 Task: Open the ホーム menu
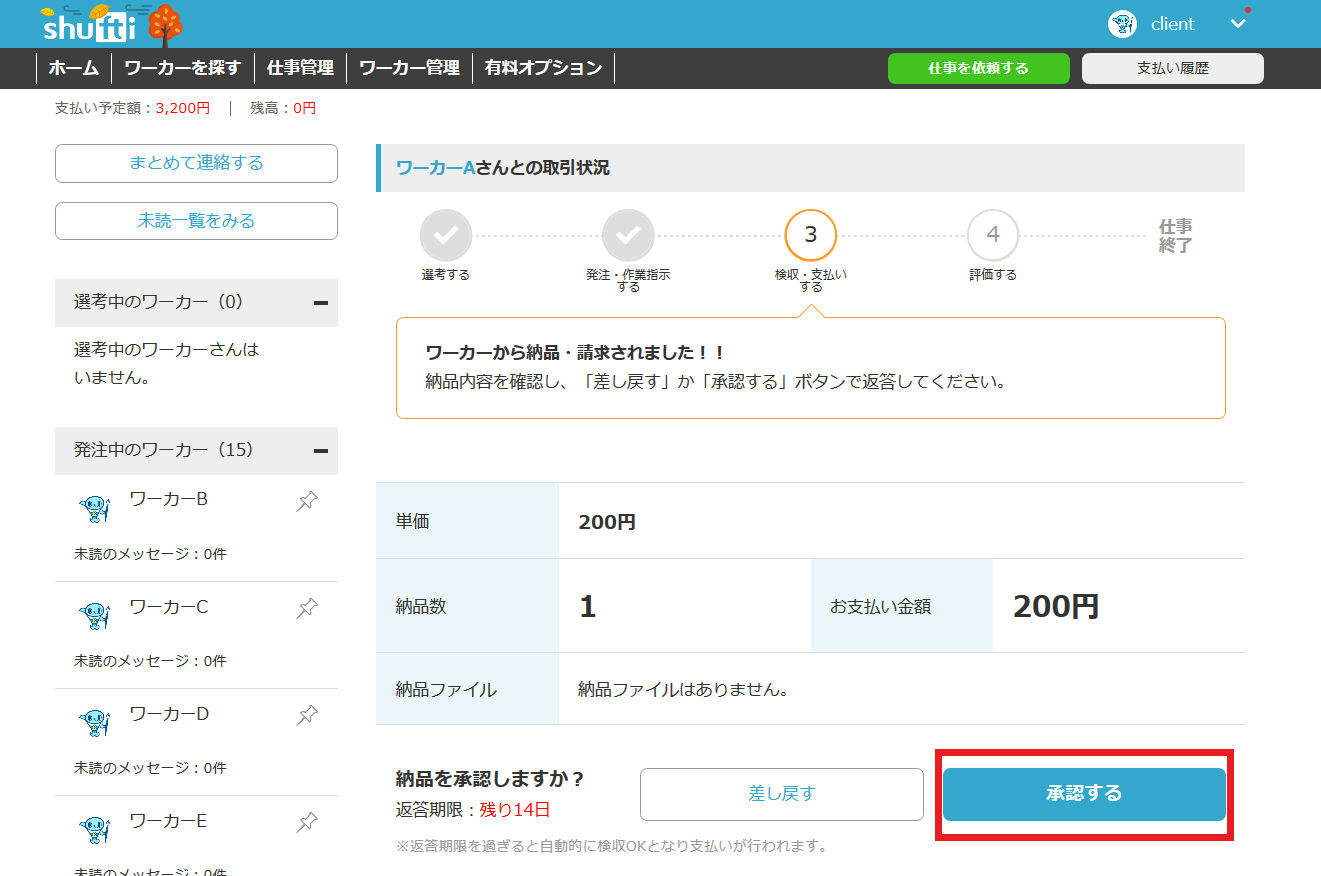(74, 68)
